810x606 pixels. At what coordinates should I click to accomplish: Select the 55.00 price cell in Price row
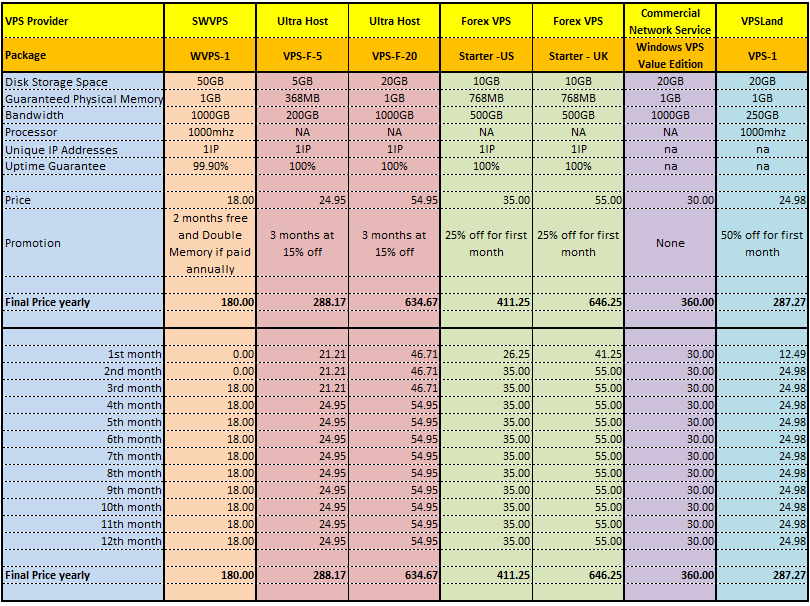tap(578, 200)
